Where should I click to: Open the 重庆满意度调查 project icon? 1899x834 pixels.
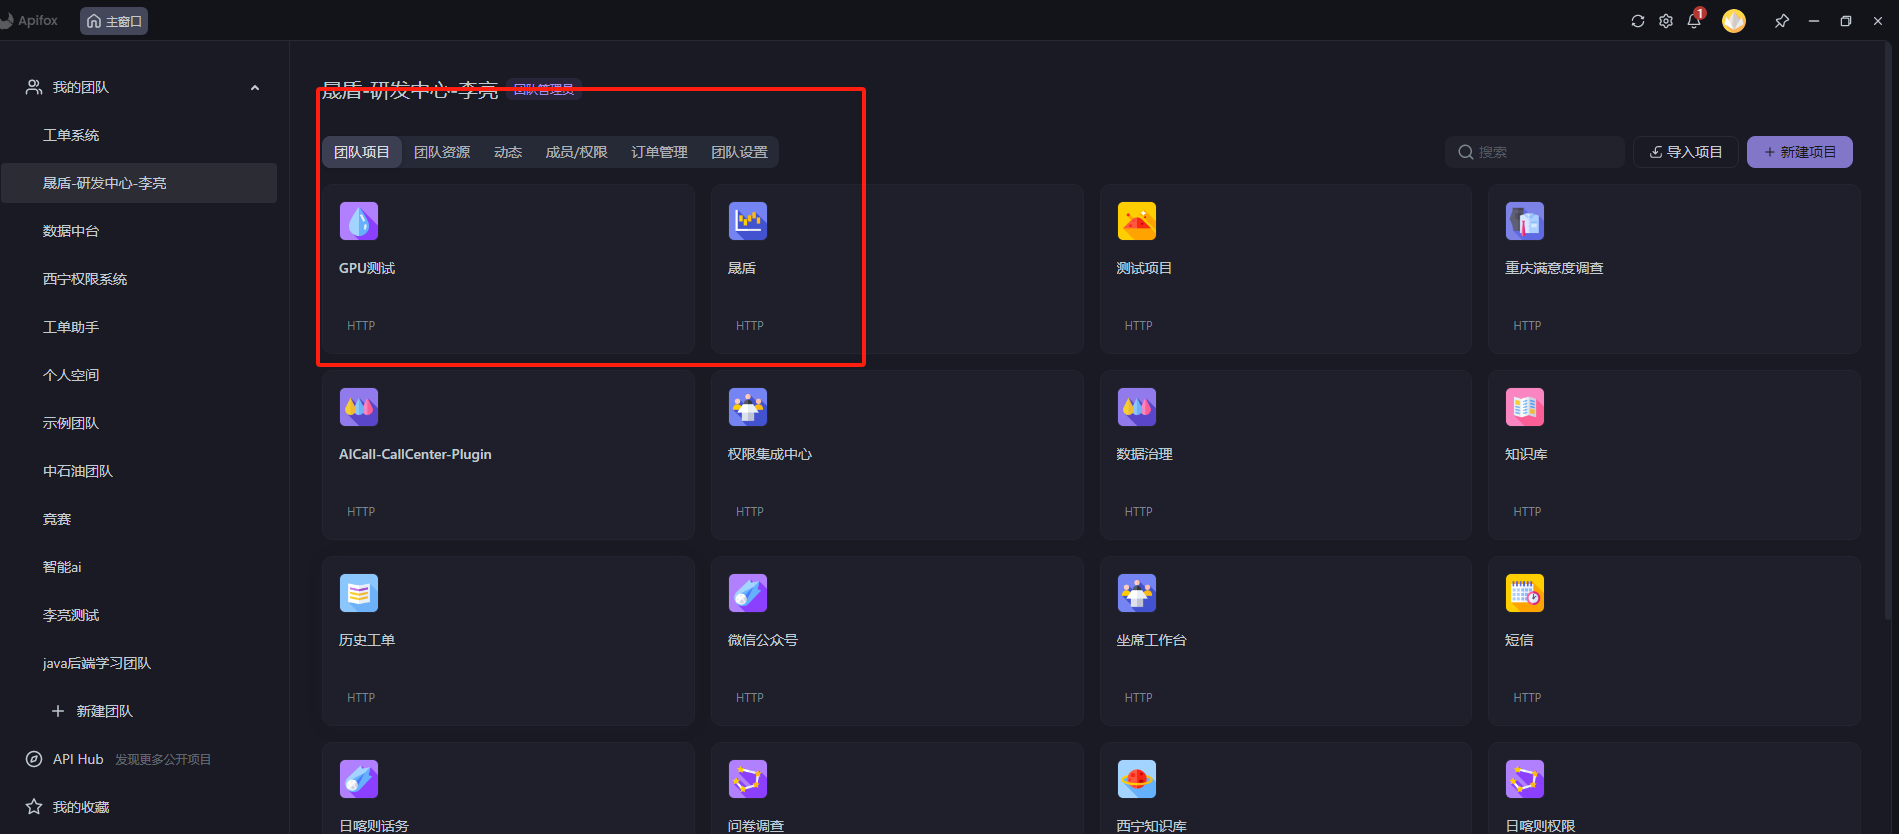(1525, 221)
